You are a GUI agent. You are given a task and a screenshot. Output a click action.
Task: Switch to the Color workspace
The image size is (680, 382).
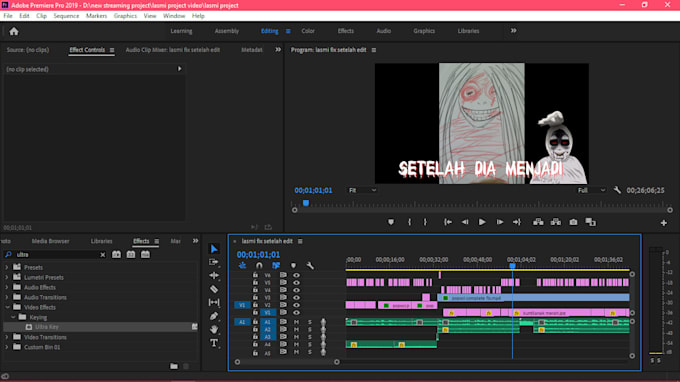[308, 31]
